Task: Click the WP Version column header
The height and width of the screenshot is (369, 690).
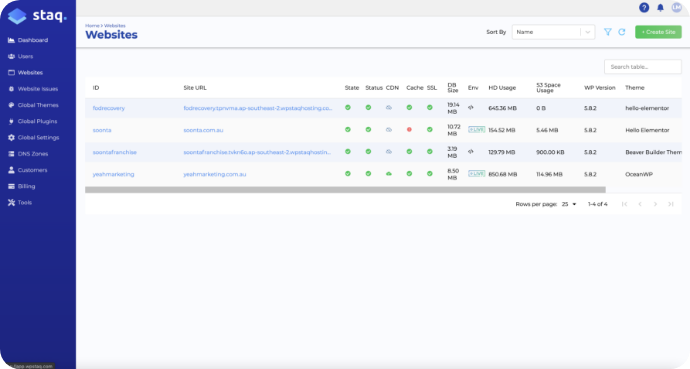Action: point(600,88)
